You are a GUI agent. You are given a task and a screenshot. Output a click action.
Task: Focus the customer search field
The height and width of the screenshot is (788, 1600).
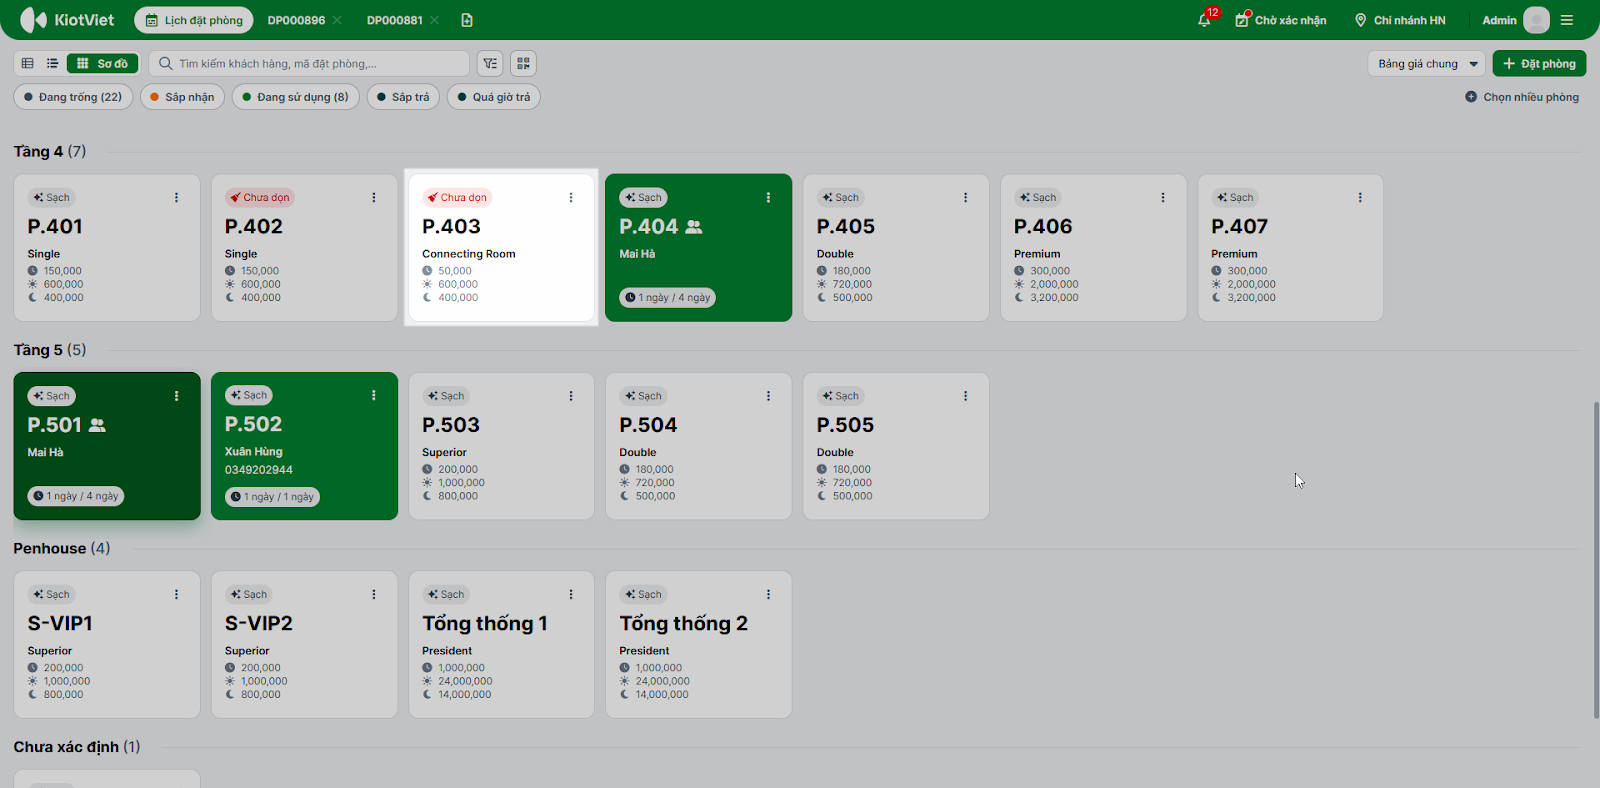309,63
